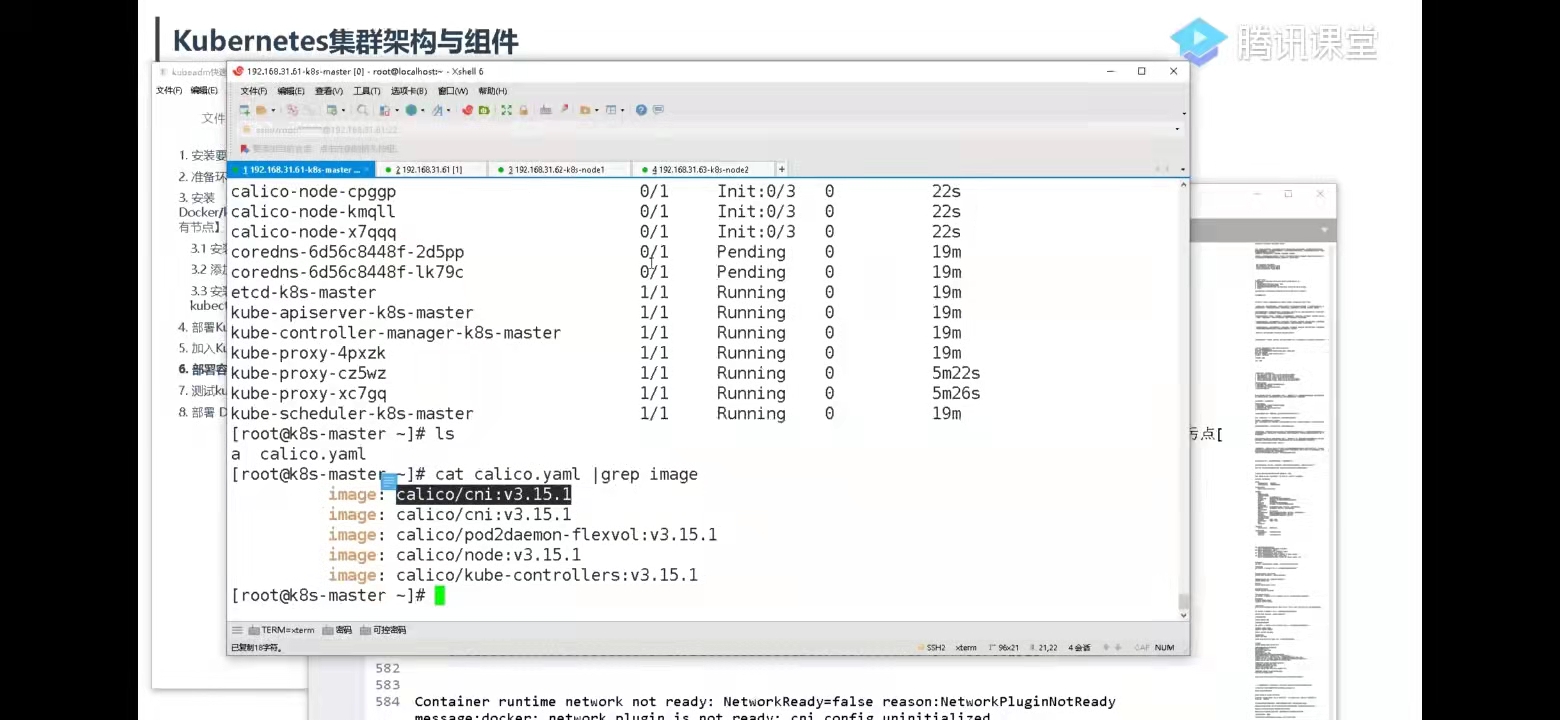The width and height of the screenshot is (1560, 720).
Task: Switch to the 192.168.31.63-k8s-node2 session tab
Action: [704, 170]
